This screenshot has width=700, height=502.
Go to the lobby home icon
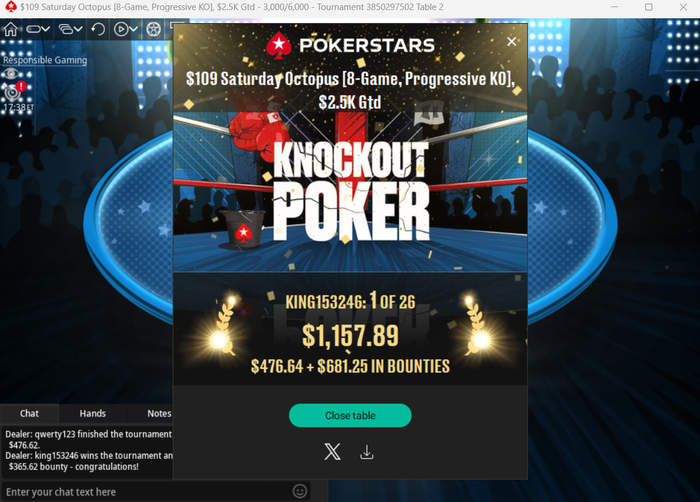(11, 29)
